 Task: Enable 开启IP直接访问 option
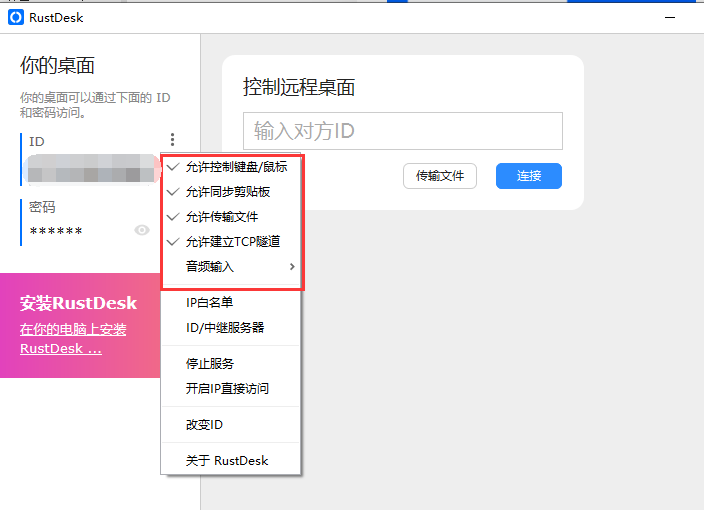tap(227, 389)
